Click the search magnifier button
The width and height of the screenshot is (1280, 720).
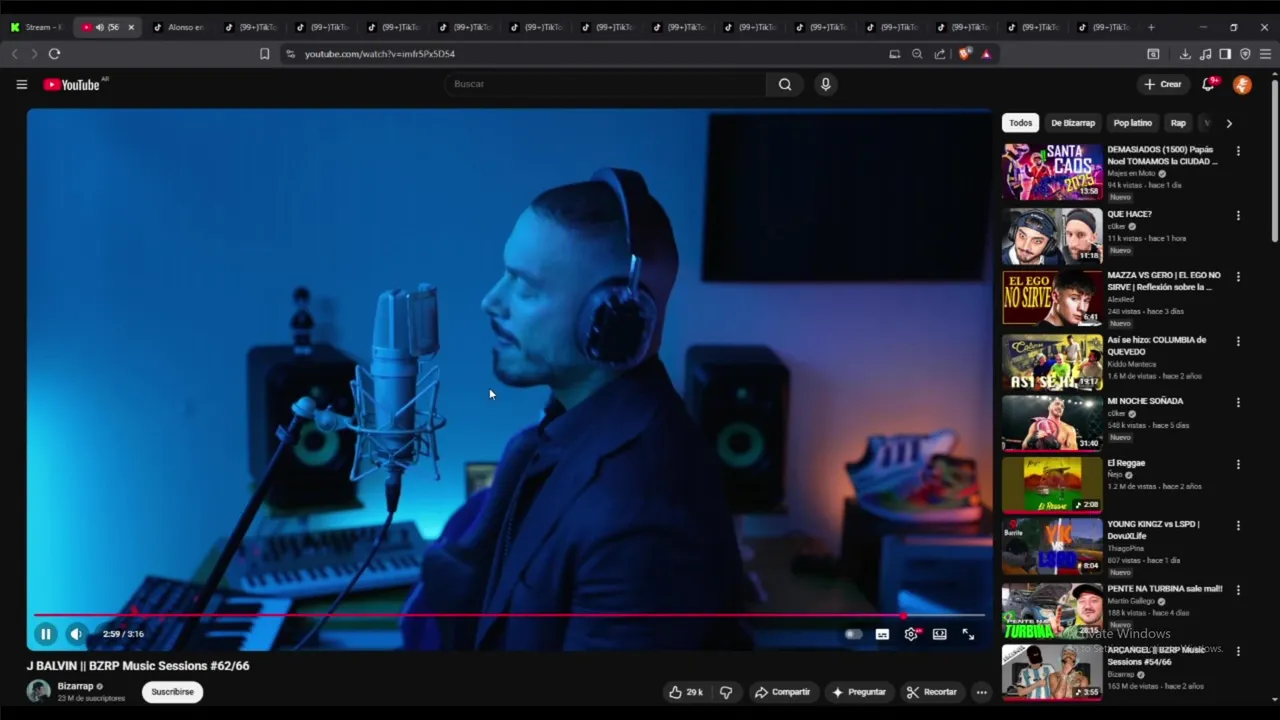click(785, 84)
